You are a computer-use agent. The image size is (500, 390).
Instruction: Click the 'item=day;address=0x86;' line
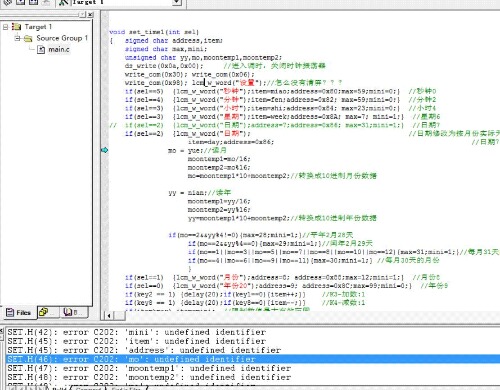[x=231, y=142]
